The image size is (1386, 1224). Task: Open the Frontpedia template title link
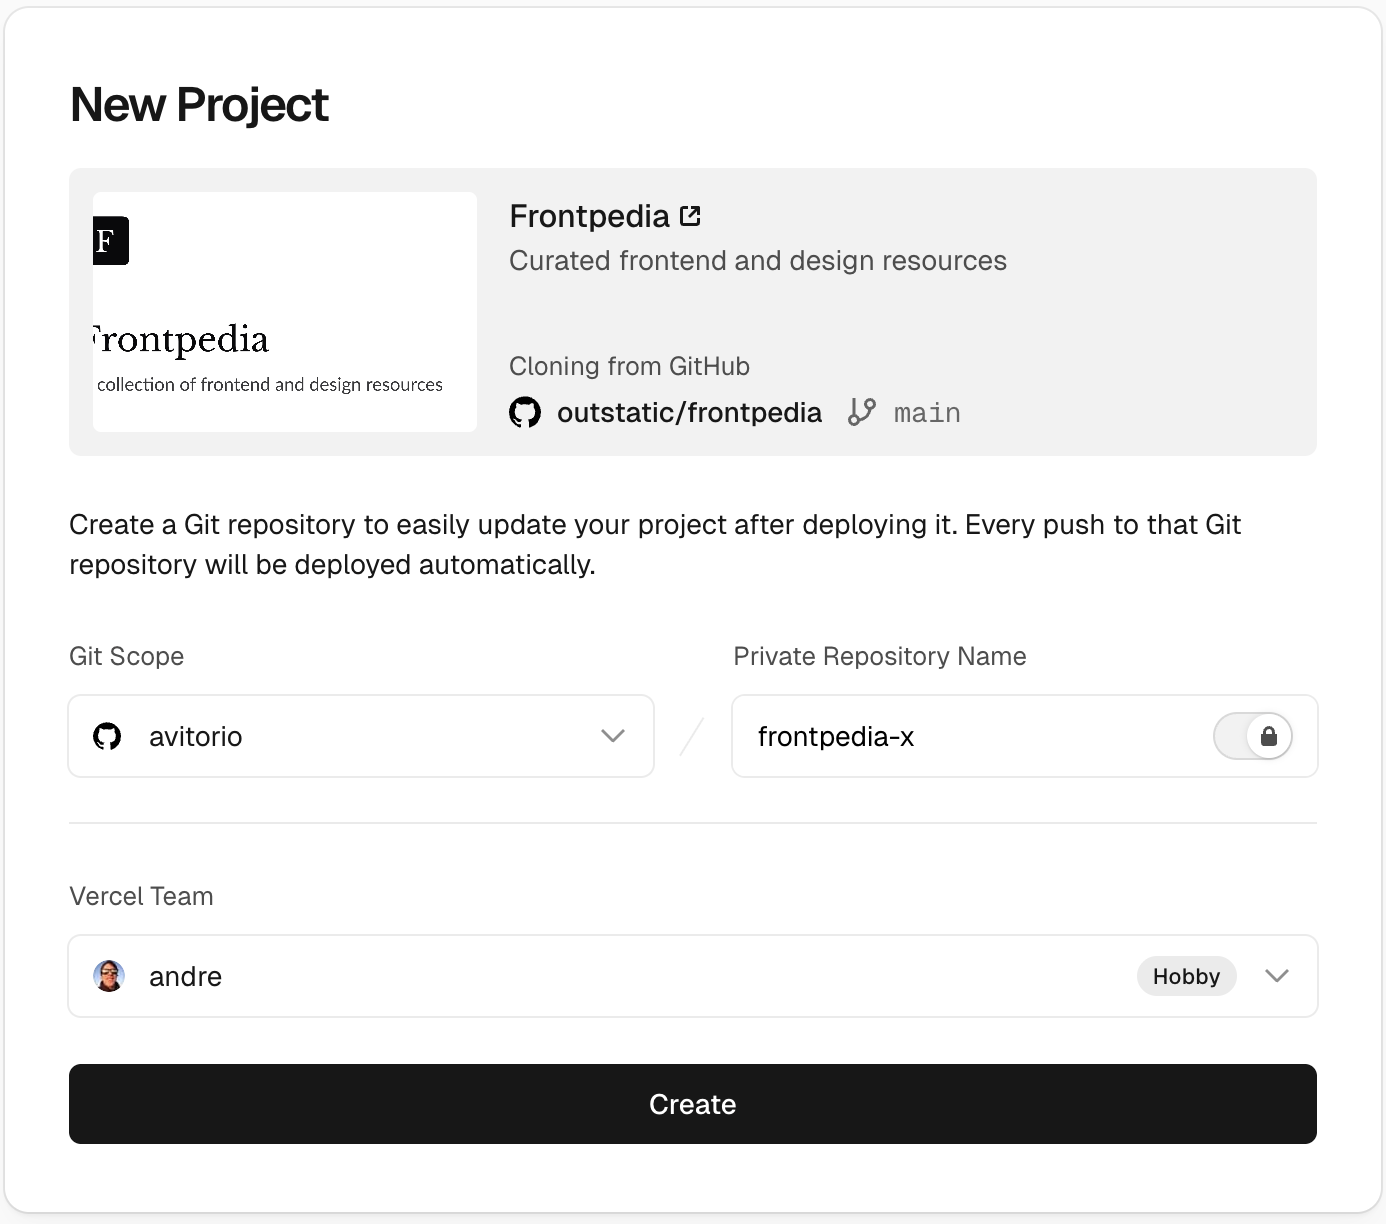[589, 216]
